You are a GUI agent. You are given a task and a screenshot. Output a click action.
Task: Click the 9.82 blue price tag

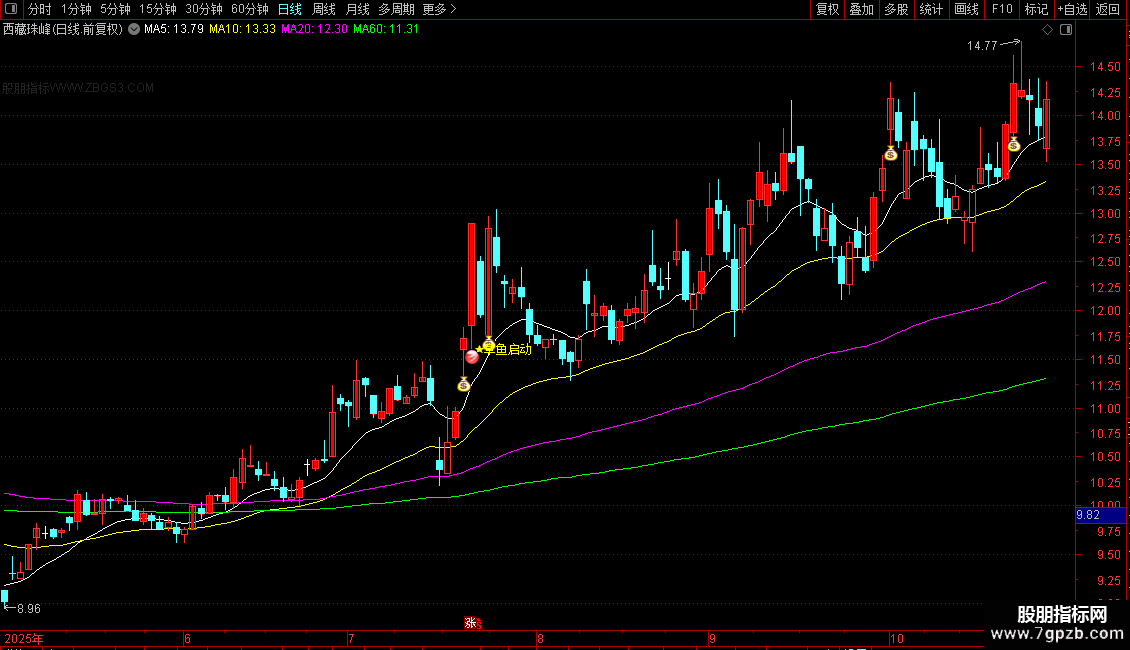(1100, 515)
